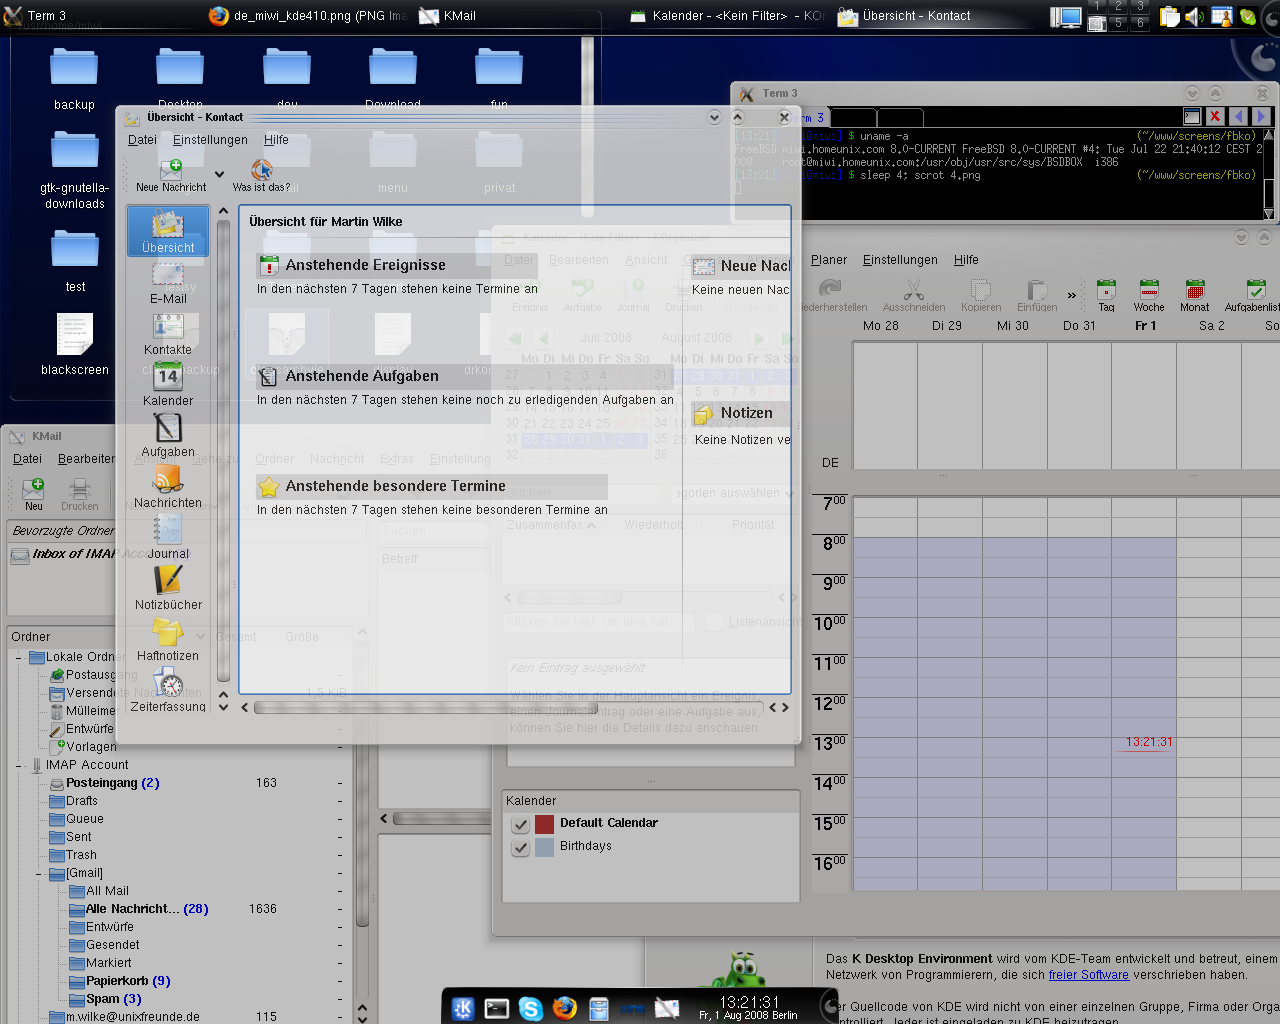Click the volume speaker icon in system tray
The width and height of the screenshot is (1280, 1024).
1195,16
